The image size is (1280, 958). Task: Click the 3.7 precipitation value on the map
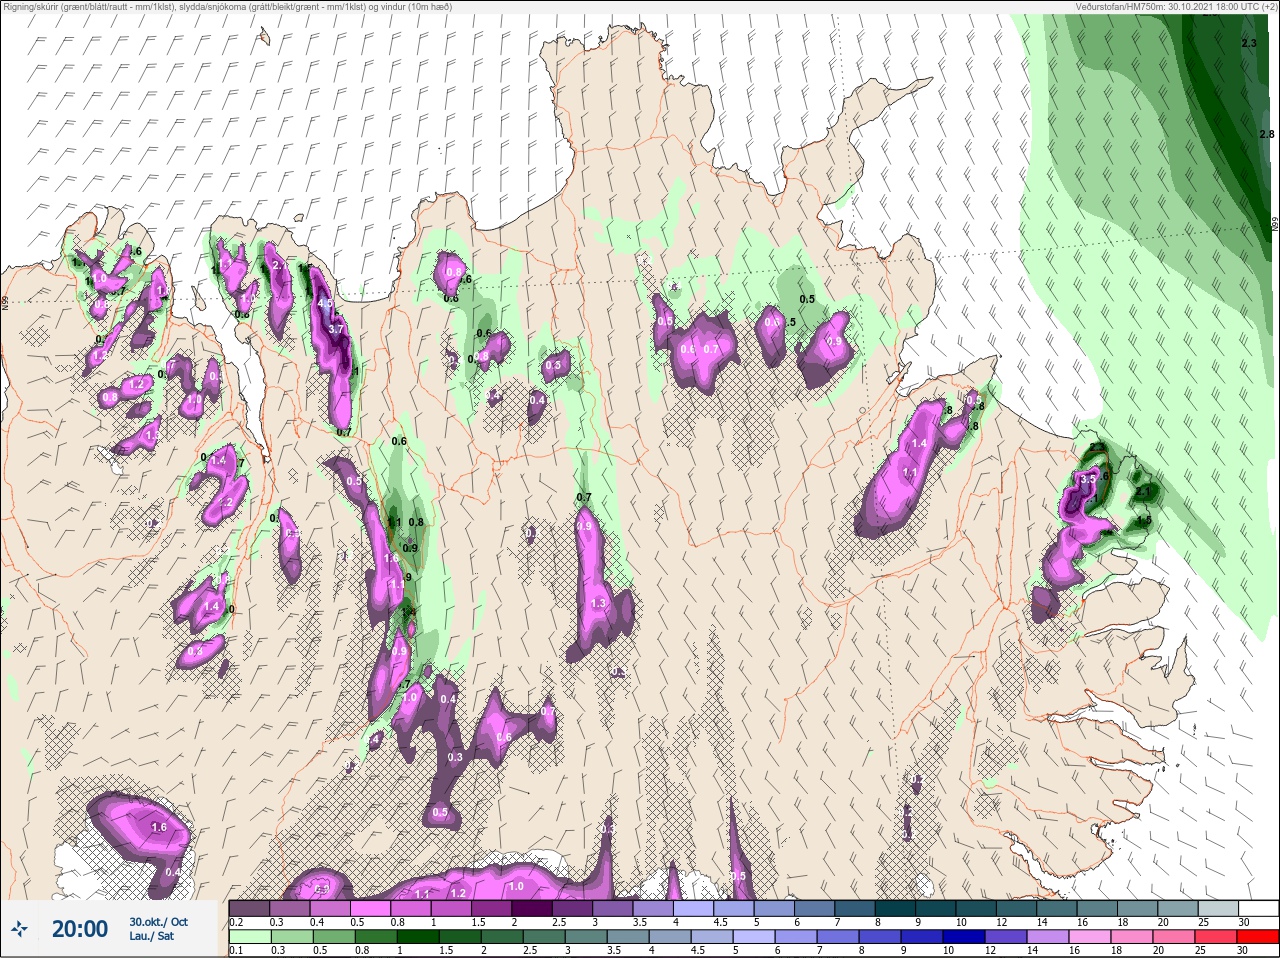click(336, 329)
